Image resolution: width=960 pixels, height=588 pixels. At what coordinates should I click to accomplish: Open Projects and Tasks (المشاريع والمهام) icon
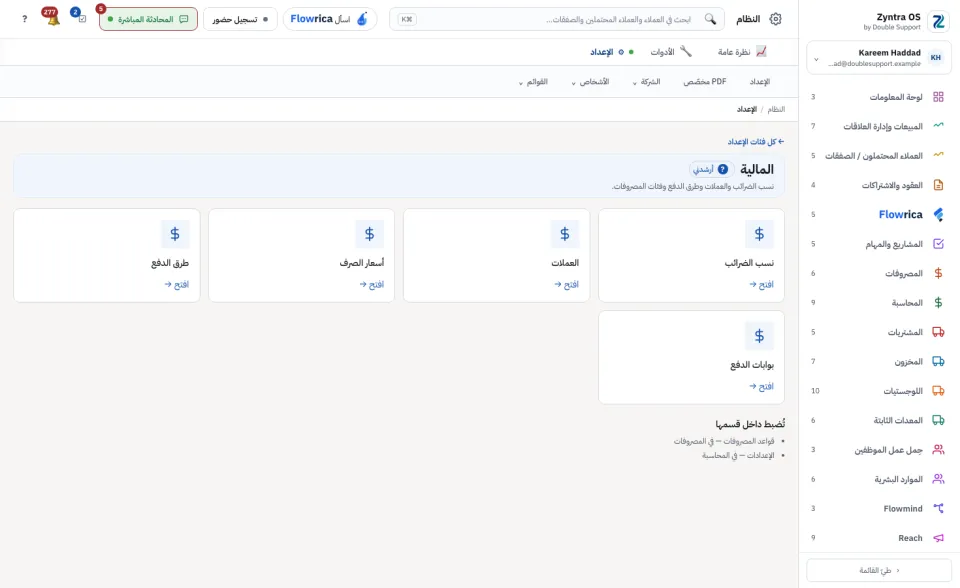938,244
